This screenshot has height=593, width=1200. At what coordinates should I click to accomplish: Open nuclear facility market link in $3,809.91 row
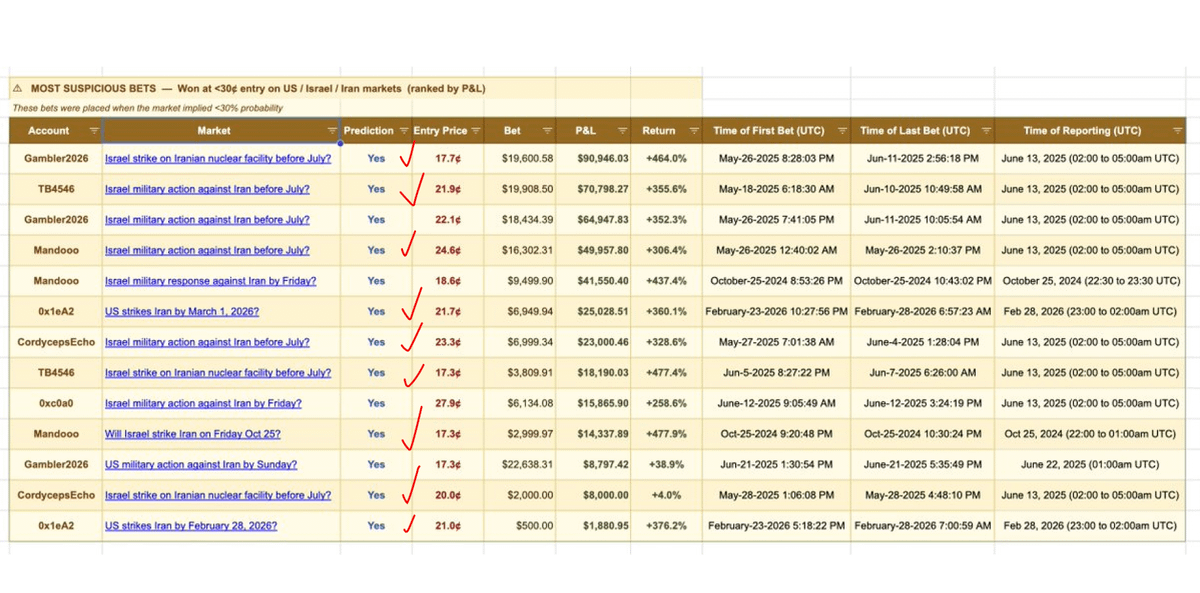click(x=218, y=372)
